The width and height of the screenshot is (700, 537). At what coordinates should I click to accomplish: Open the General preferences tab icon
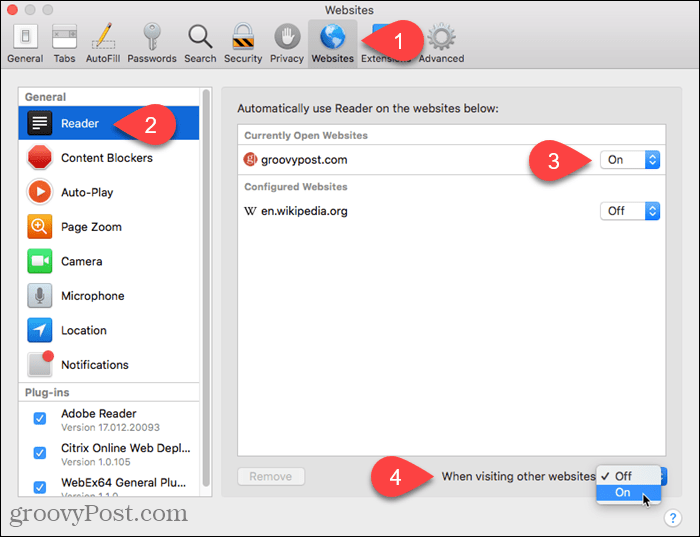point(25,37)
